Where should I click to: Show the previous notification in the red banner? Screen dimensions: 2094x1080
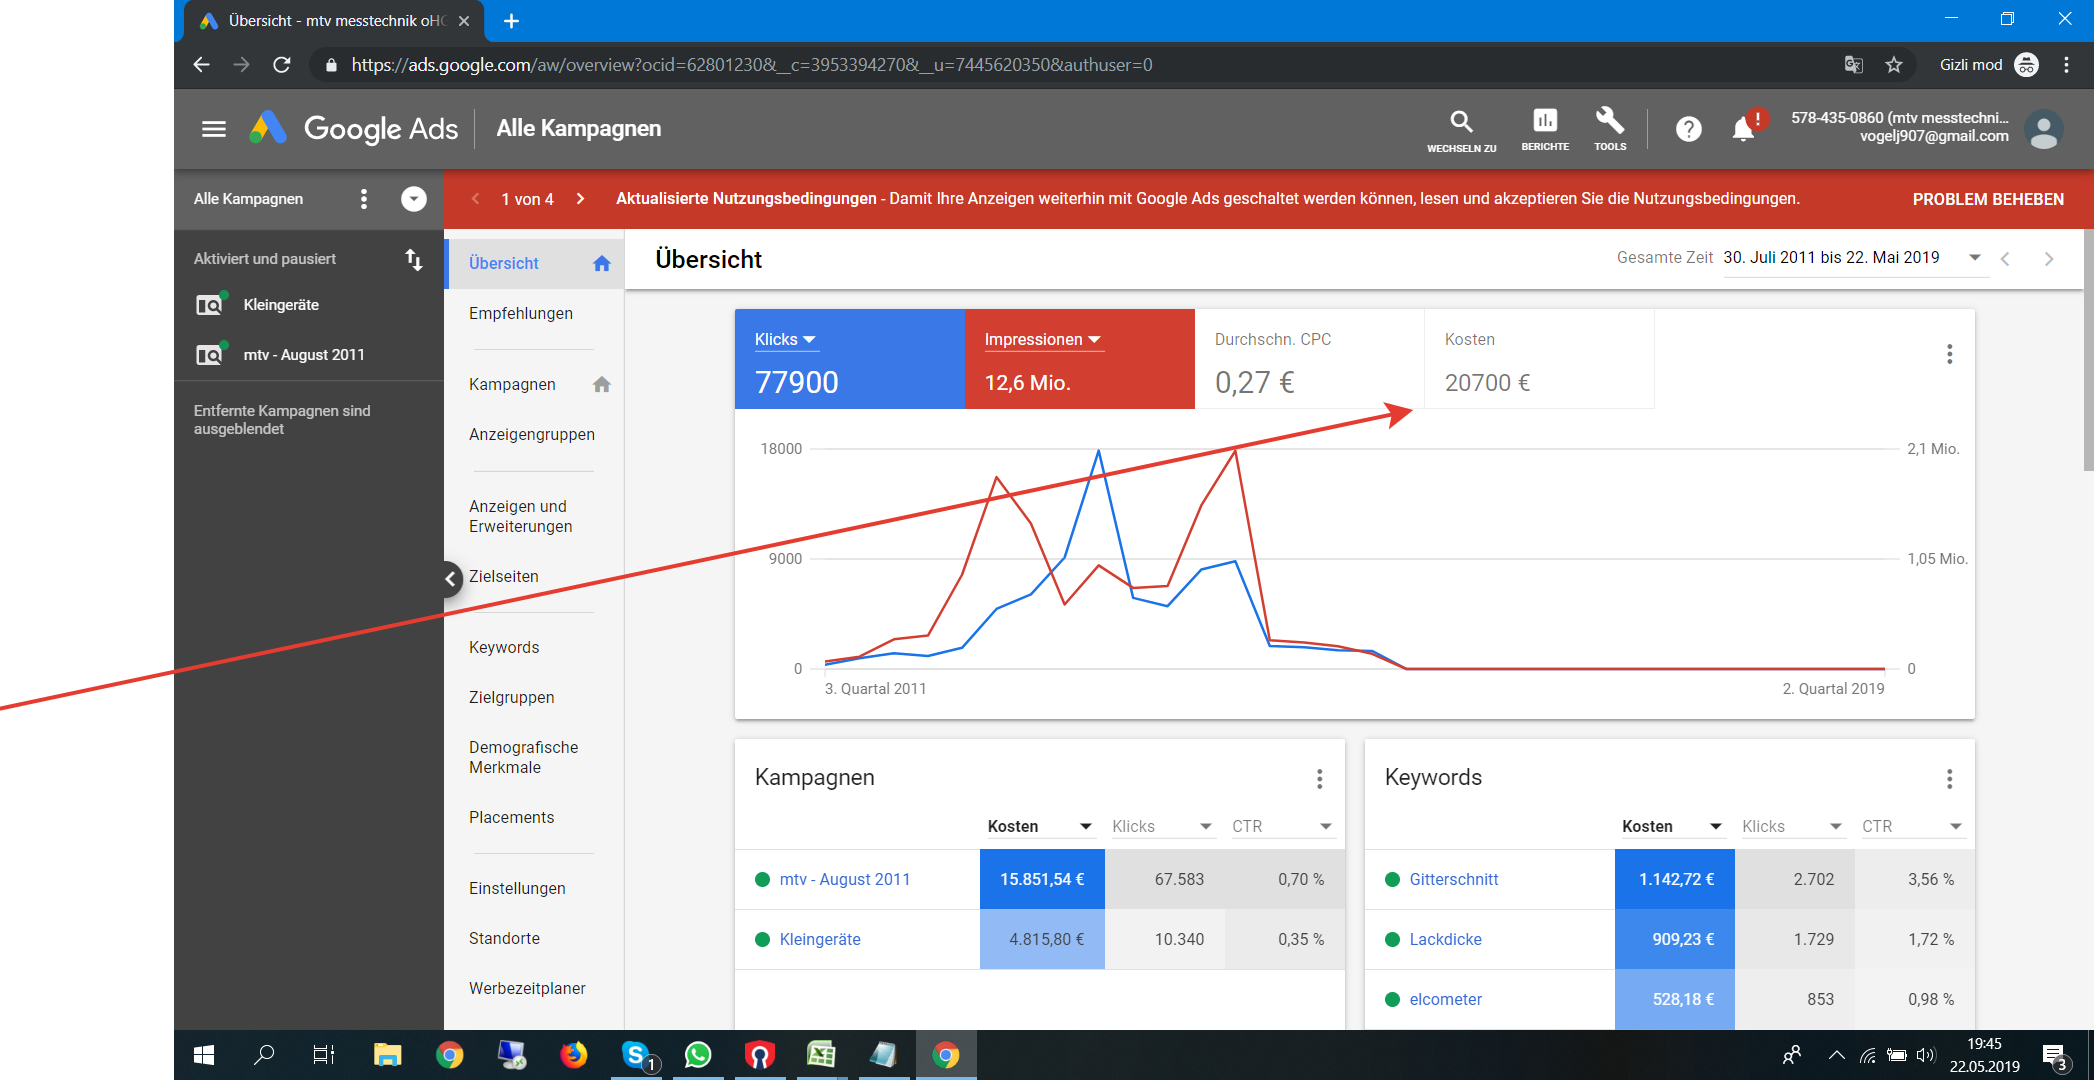pyautogui.click(x=476, y=199)
